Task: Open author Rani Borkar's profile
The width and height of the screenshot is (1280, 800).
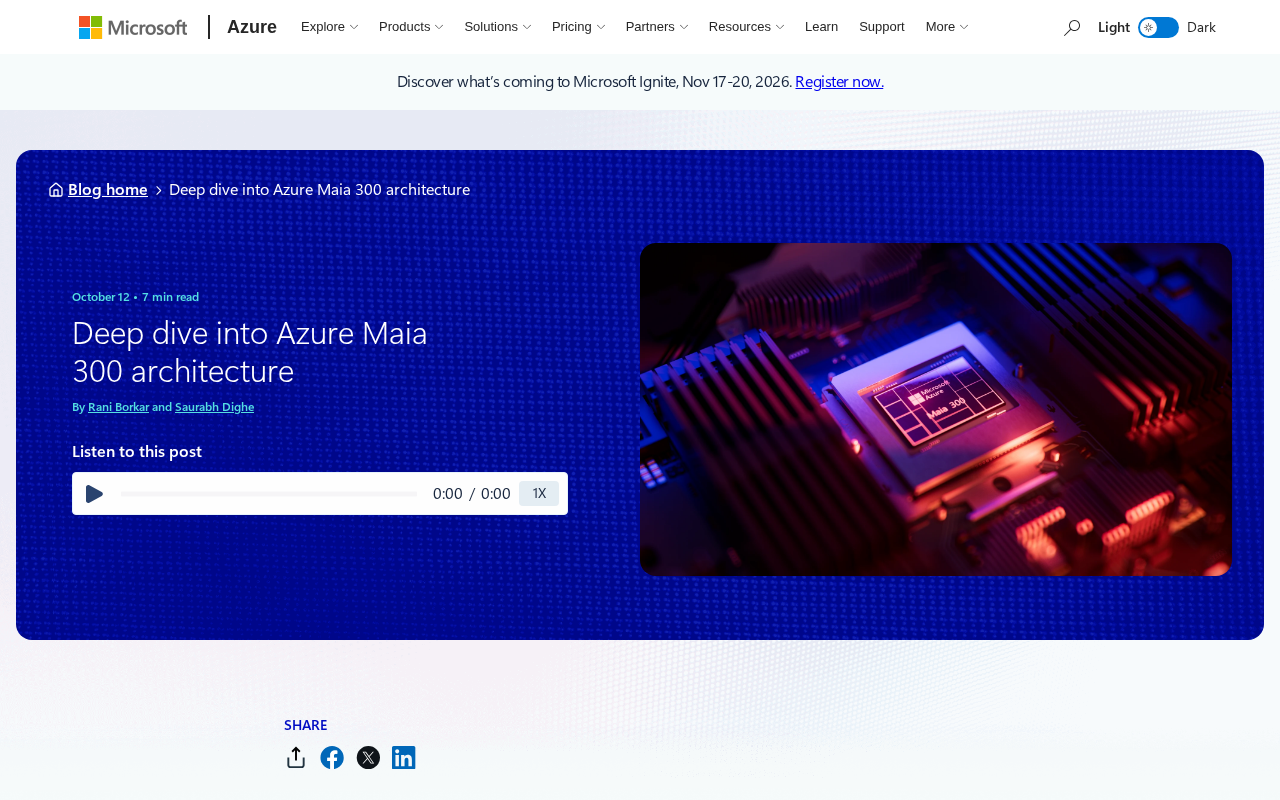Action: 118,407
